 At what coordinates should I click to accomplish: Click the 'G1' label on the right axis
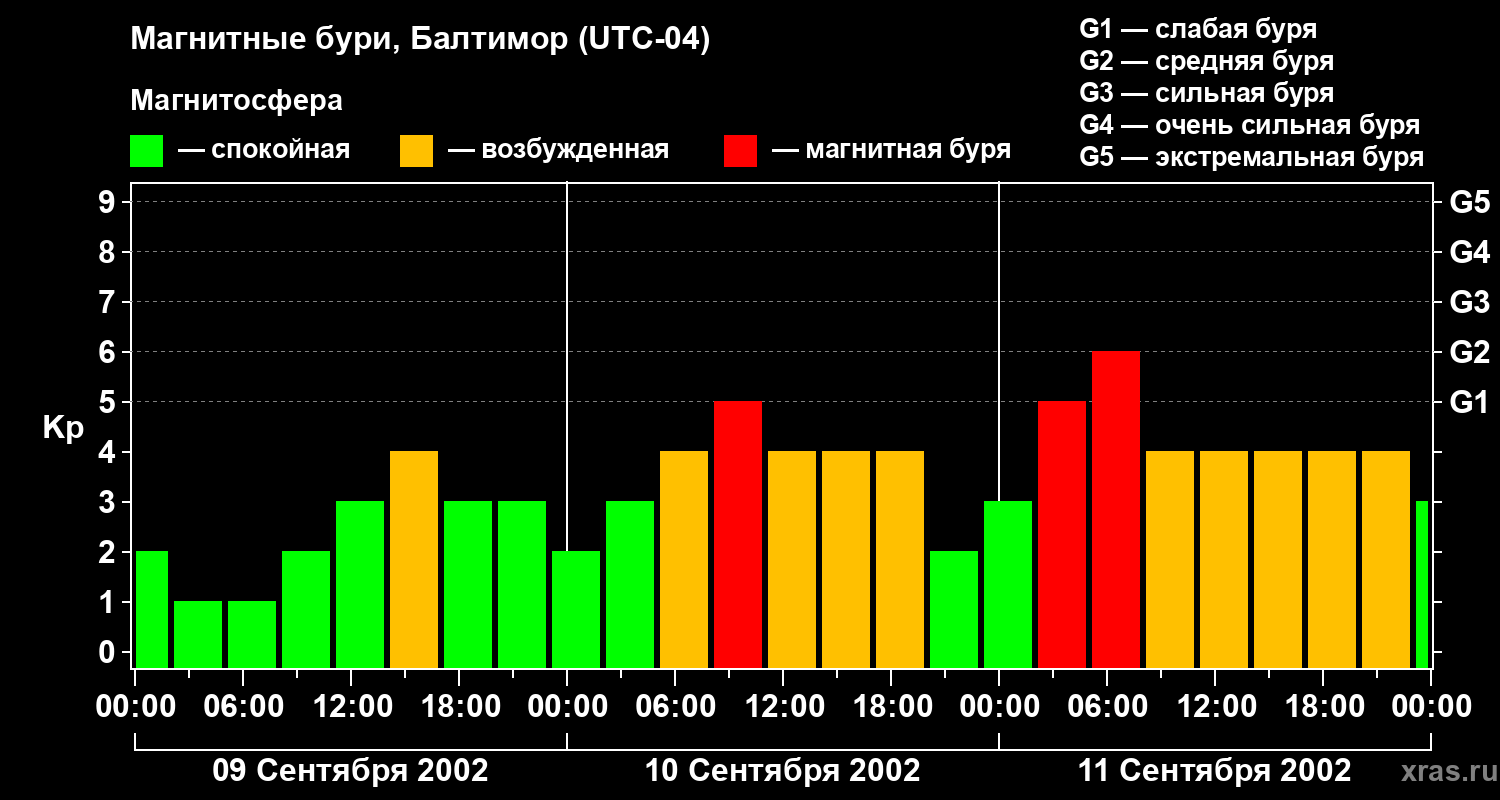[x=1469, y=402]
